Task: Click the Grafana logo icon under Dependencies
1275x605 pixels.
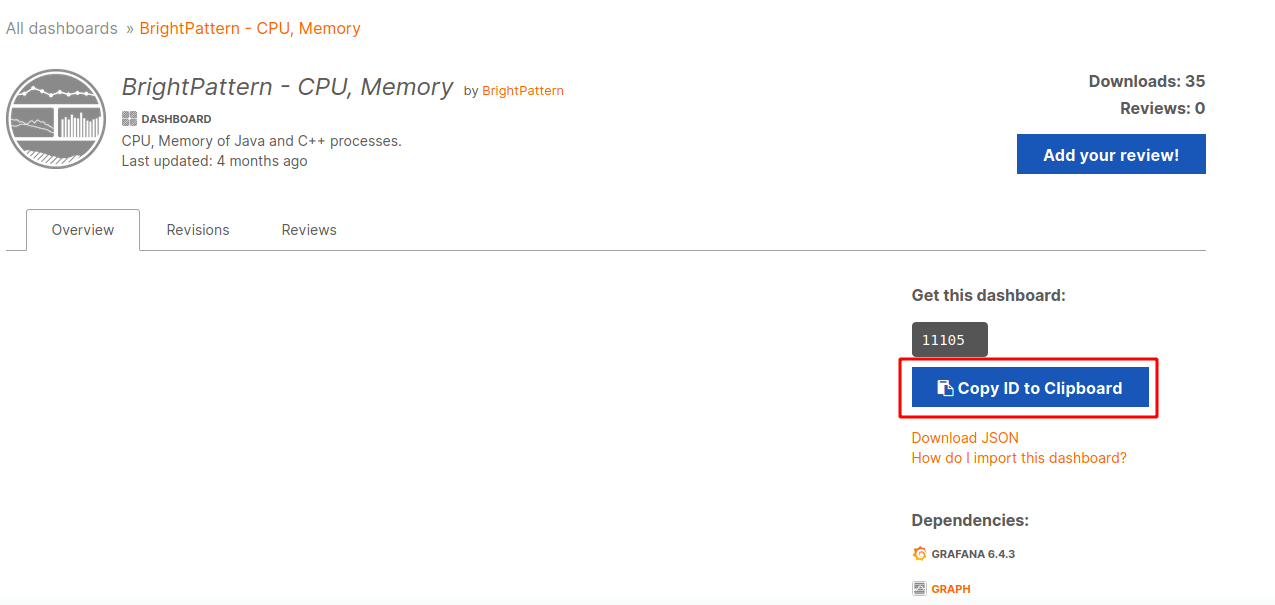Action: tap(920, 554)
